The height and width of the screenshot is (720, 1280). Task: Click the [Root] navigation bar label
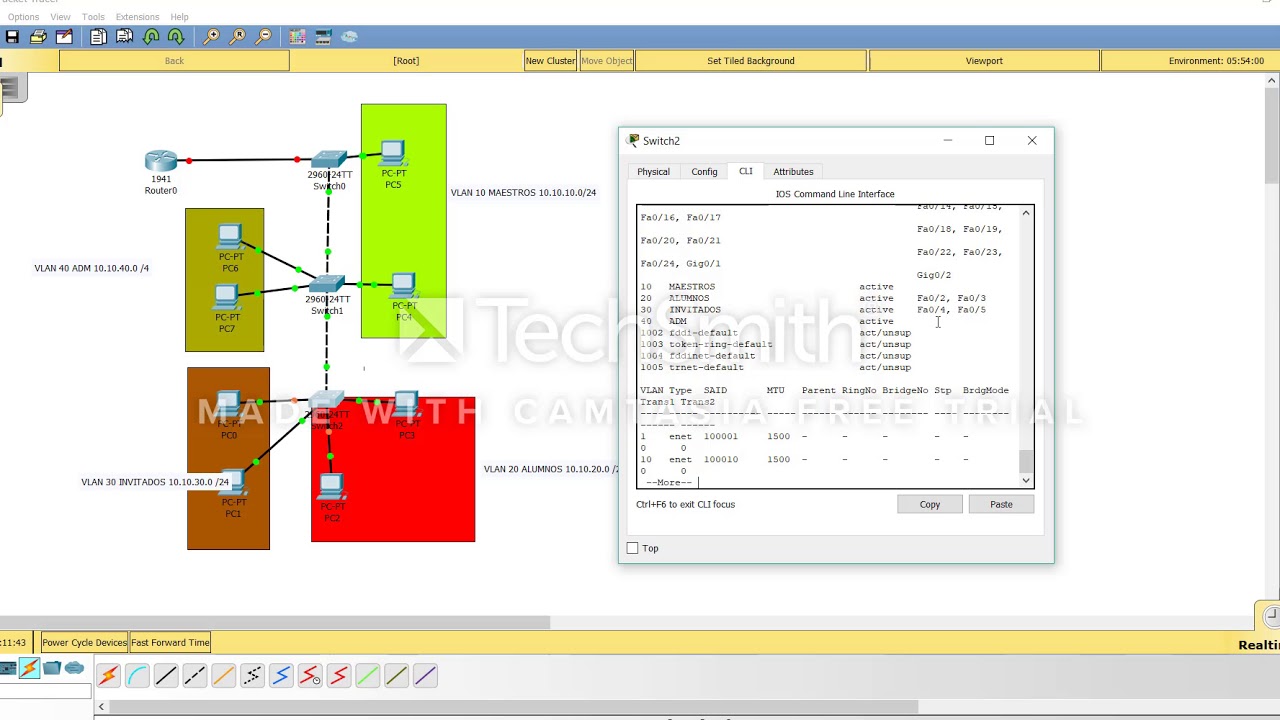[x=406, y=61]
